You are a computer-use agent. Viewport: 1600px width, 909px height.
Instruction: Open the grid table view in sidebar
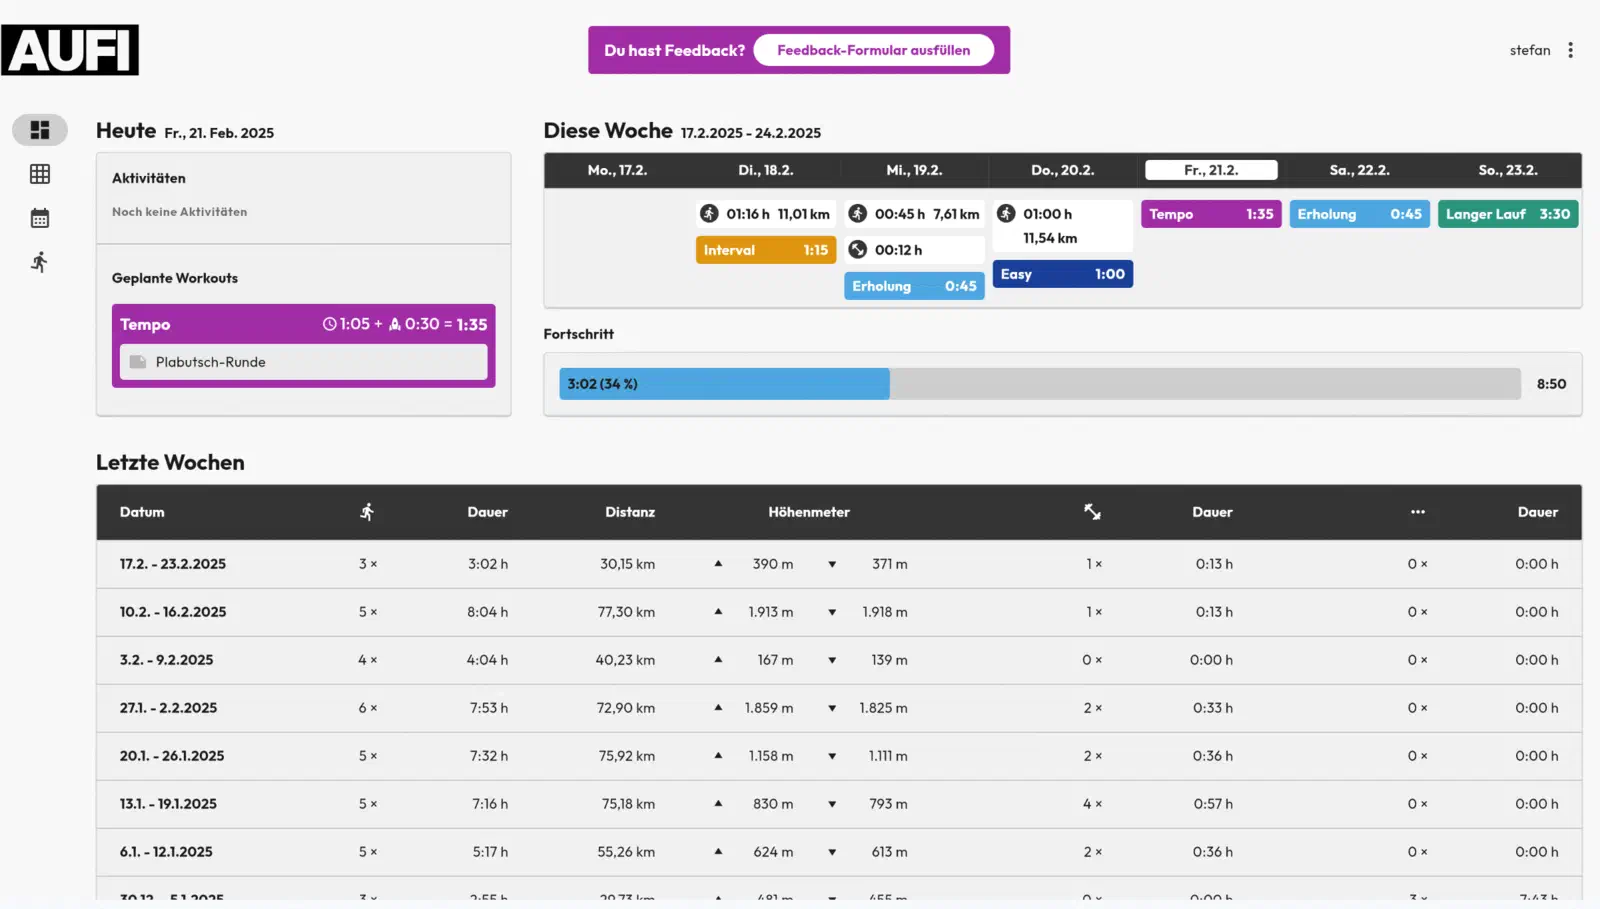tap(40, 174)
